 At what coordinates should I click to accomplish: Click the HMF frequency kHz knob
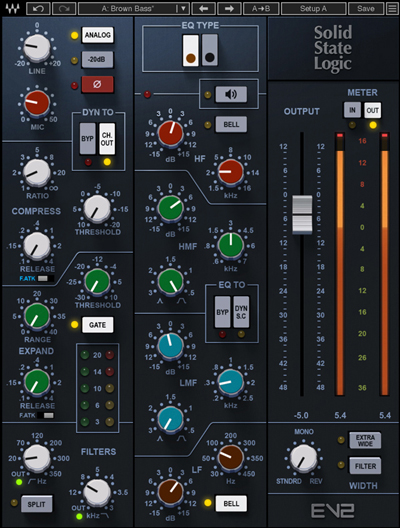point(230,245)
